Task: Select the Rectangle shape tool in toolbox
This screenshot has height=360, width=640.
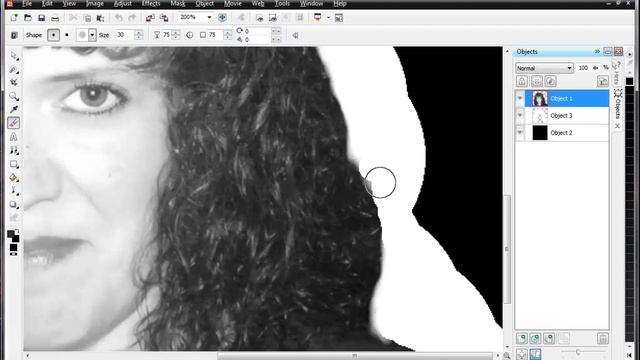Action: point(14,164)
